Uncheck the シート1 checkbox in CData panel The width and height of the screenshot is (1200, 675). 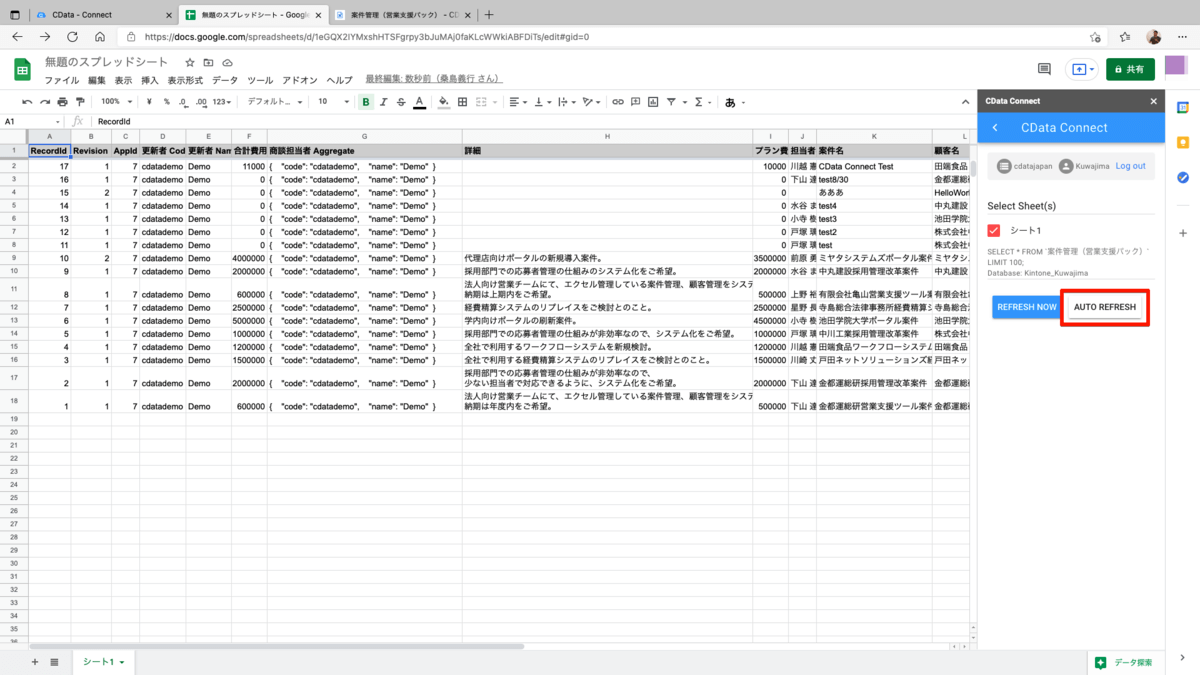click(994, 230)
